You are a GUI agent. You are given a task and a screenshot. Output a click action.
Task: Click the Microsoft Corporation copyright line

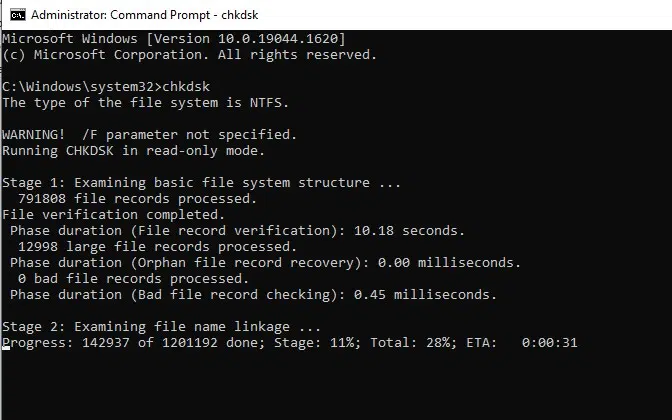point(189,55)
